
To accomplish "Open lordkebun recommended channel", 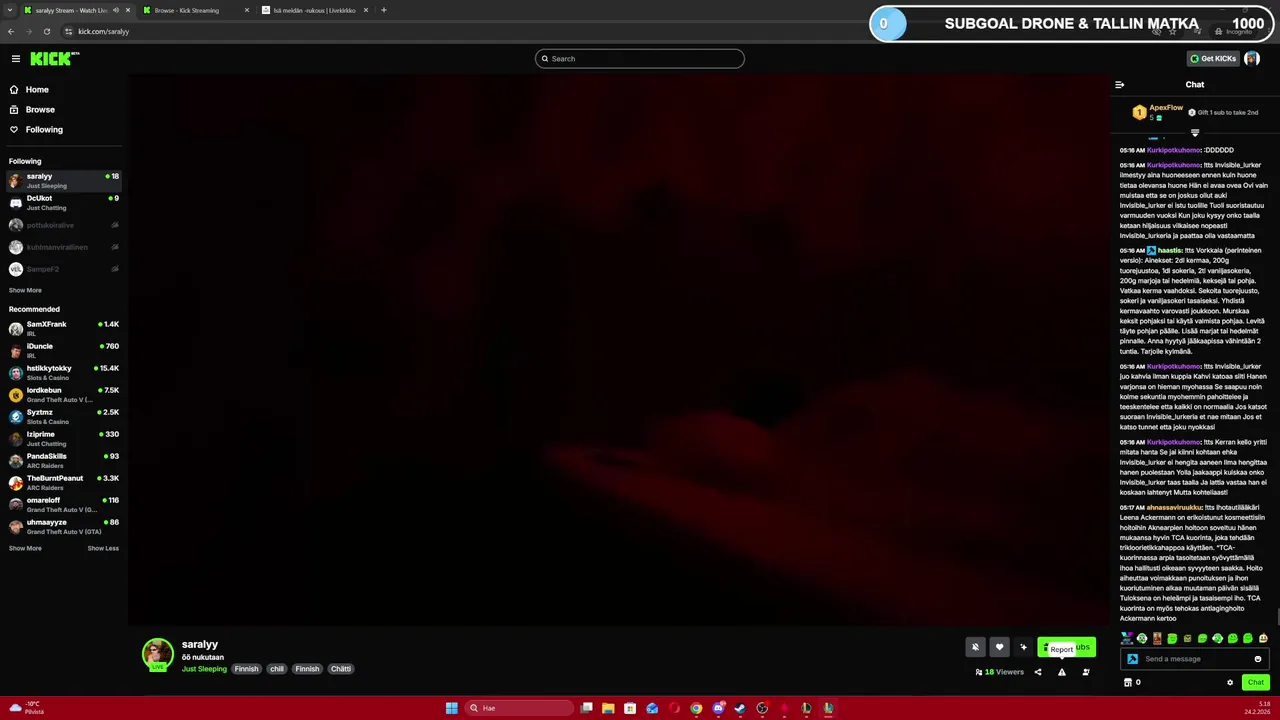I will 63,395.
